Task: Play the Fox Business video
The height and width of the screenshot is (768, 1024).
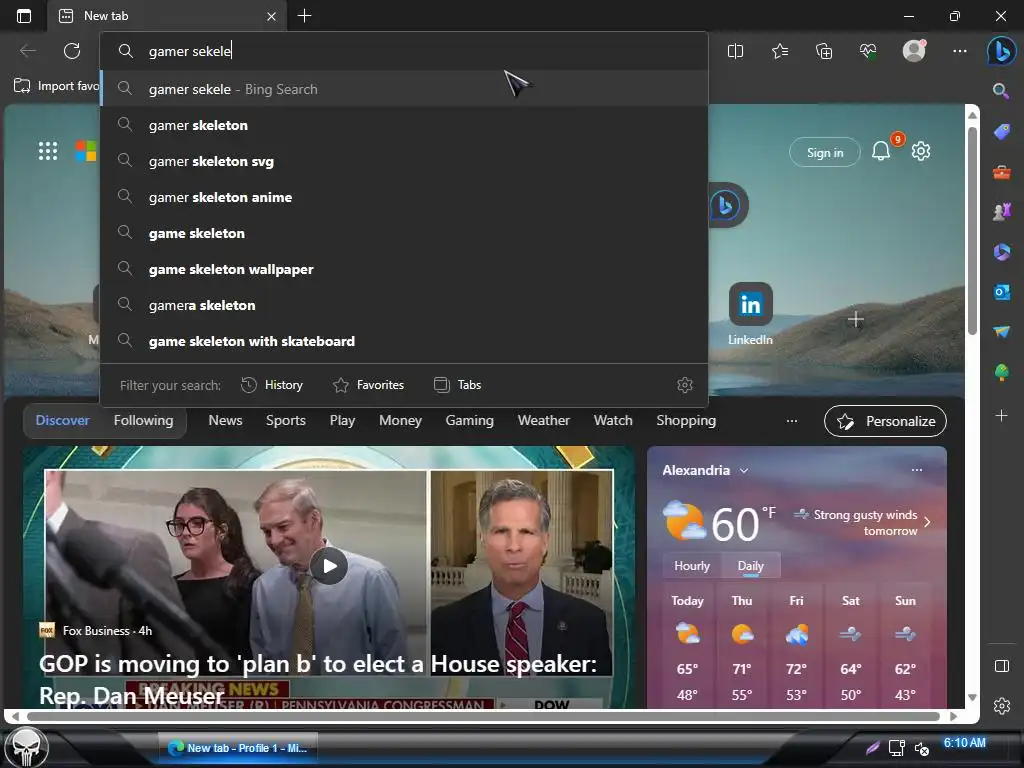Action: tap(329, 566)
